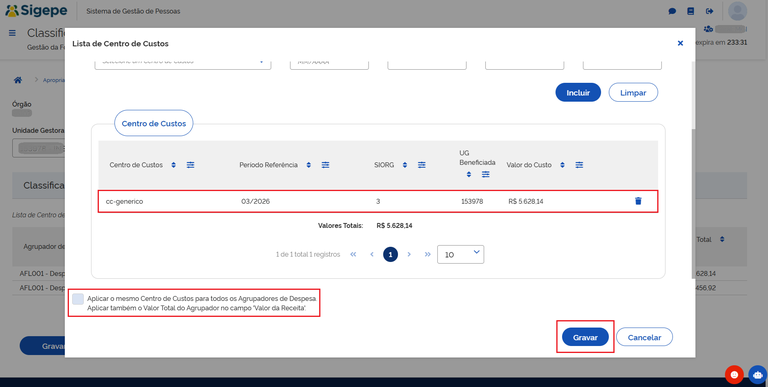Go to first page of results
Image resolution: width=768 pixels, height=387 pixels.
pyautogui.click(x=353, y=254)
